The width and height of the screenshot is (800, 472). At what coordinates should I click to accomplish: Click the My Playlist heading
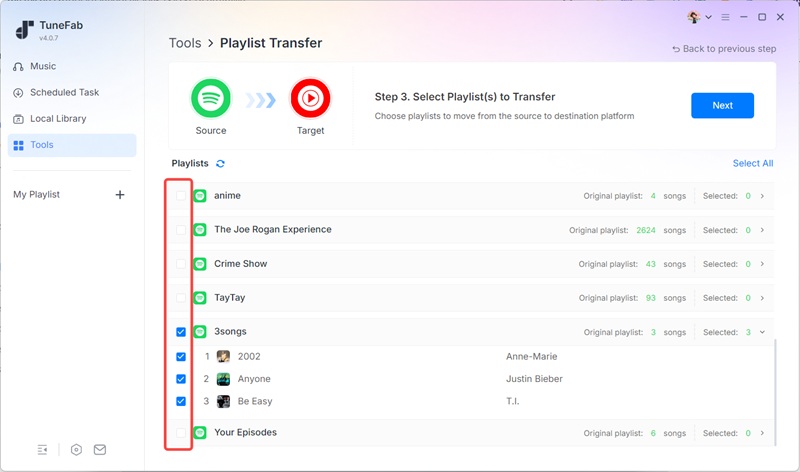[36, 194]
